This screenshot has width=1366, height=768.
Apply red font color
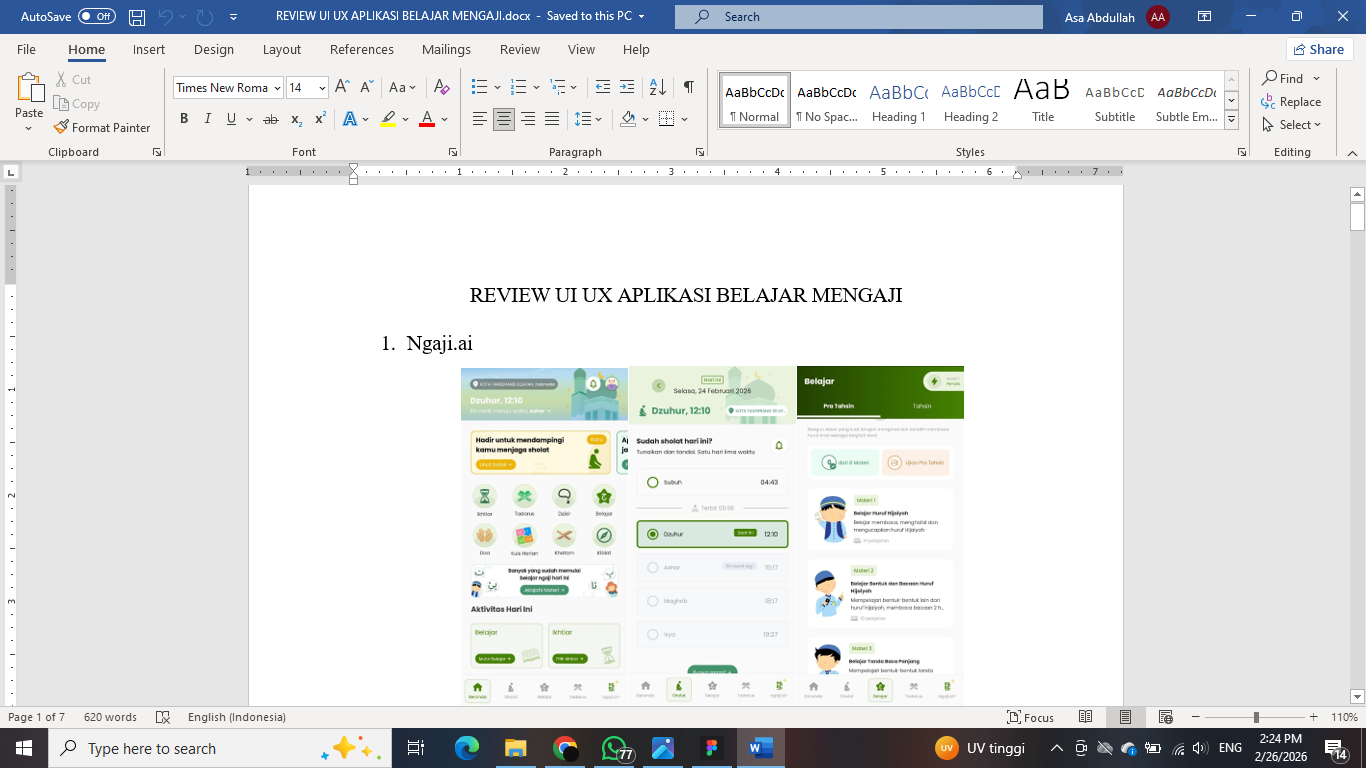tap(427, 119)
